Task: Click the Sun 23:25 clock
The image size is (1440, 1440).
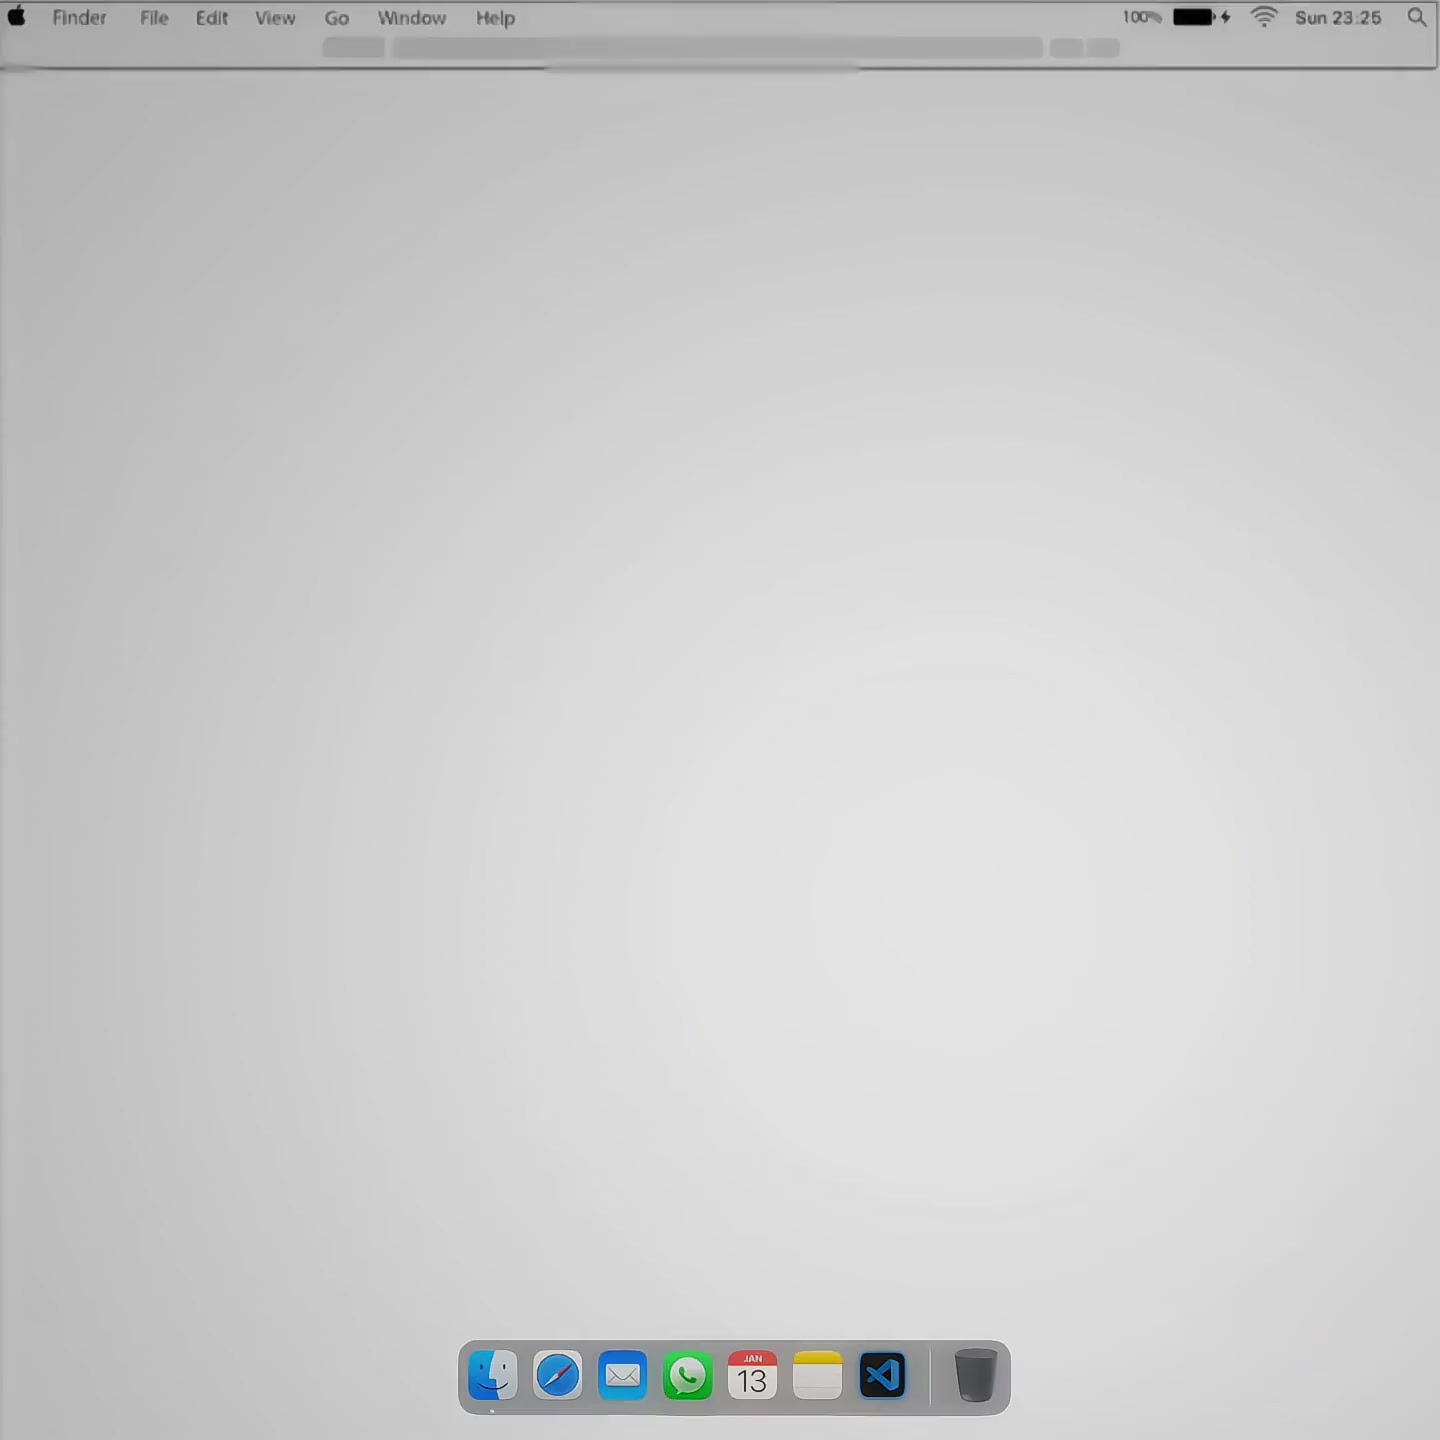Action: point(1338,18)
